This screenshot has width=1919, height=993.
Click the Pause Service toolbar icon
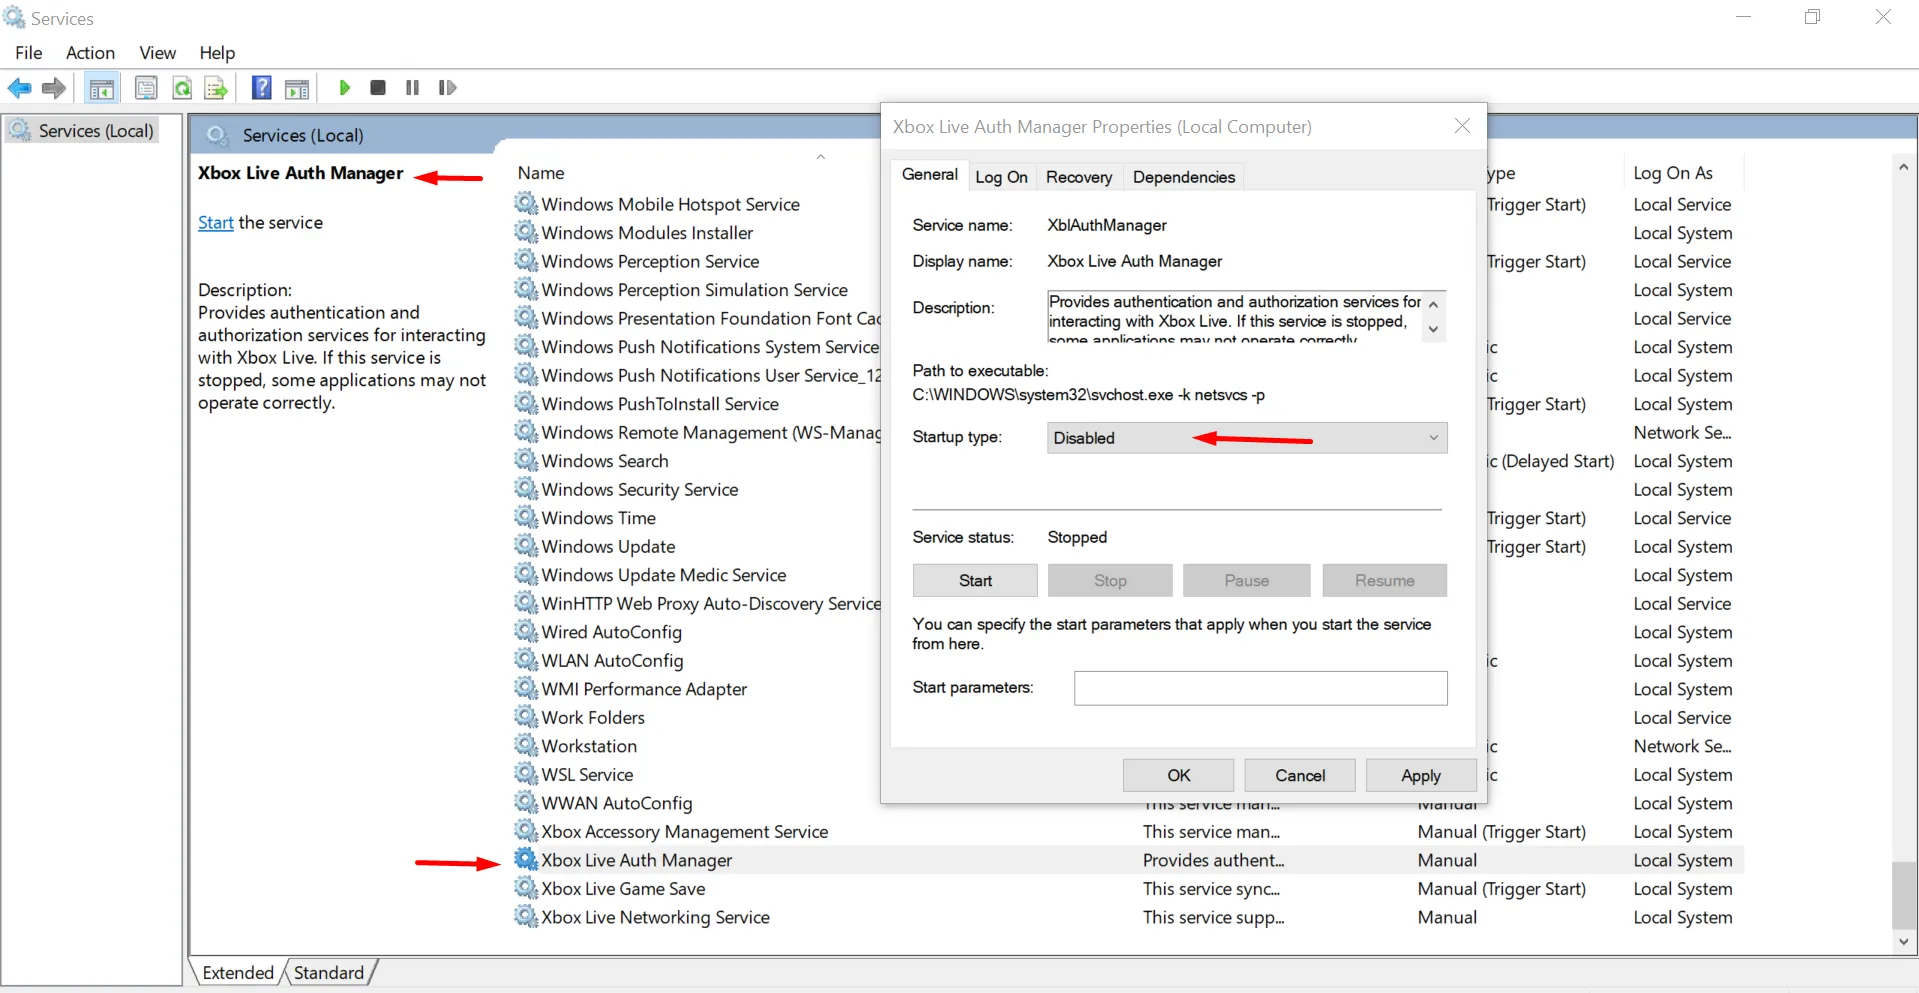tap(412, 88)
